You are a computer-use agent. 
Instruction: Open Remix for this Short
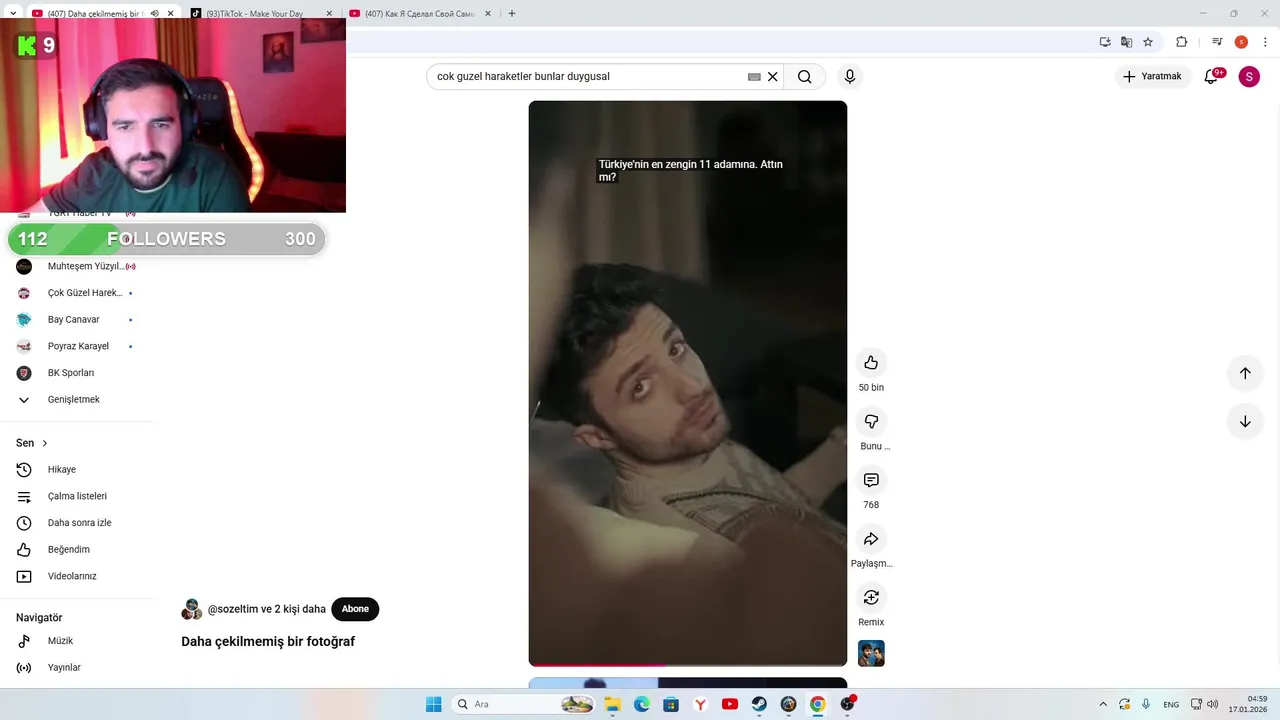click(871, 597)
